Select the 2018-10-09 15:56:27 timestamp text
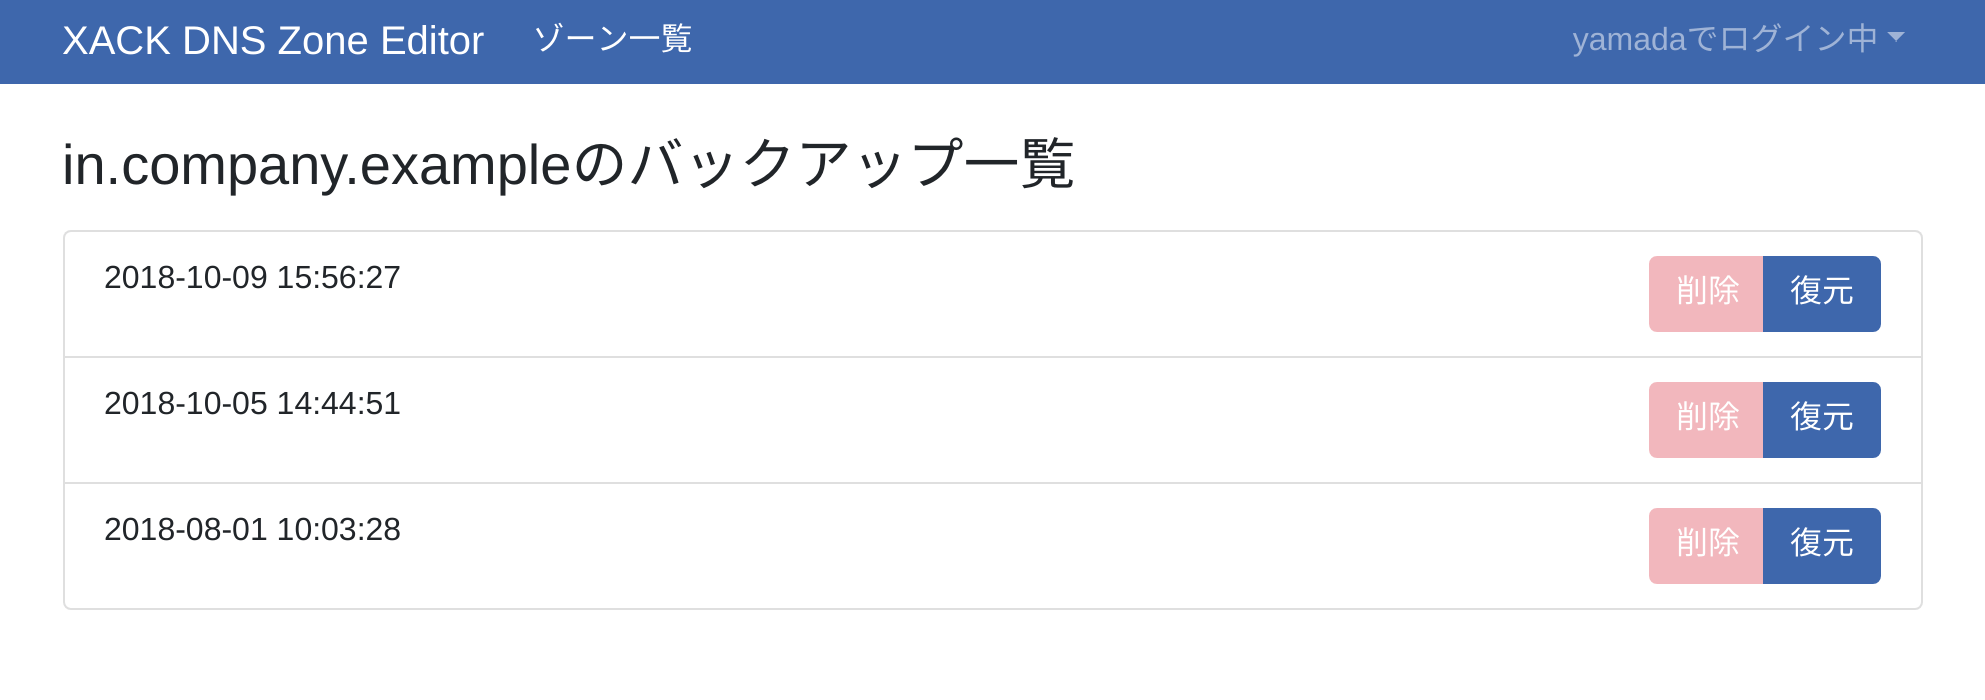The image size is (1985, 700). click(x=252, y=277)
